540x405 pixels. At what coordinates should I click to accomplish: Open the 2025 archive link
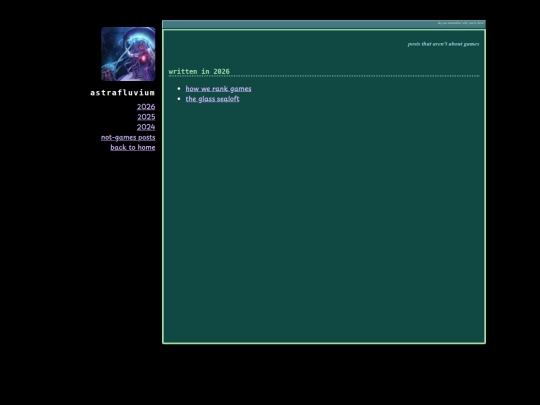pos(146,117)
